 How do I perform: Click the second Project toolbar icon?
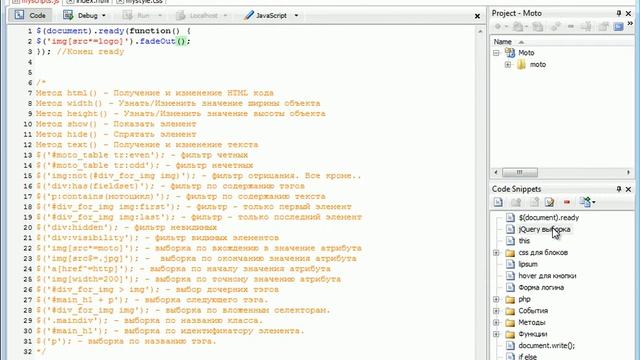pyautogui.click(x=518, y=27)
